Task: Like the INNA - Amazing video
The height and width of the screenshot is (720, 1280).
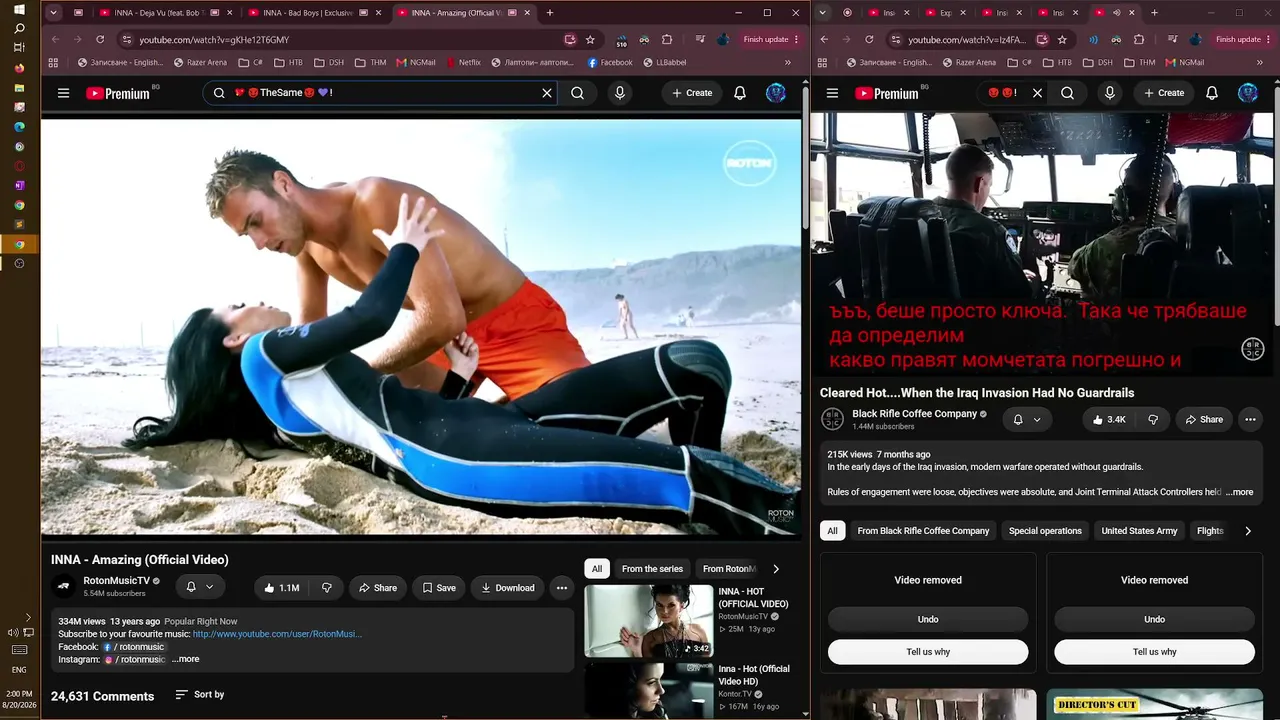Action: 281,588
